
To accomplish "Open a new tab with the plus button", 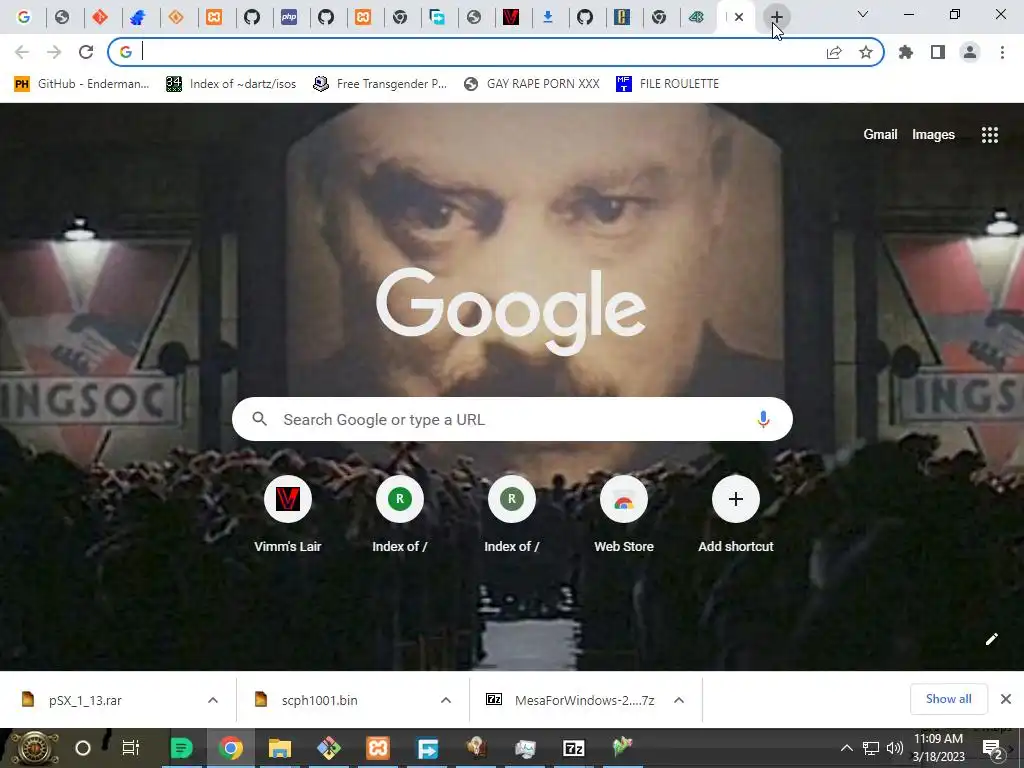I will 776,17.
